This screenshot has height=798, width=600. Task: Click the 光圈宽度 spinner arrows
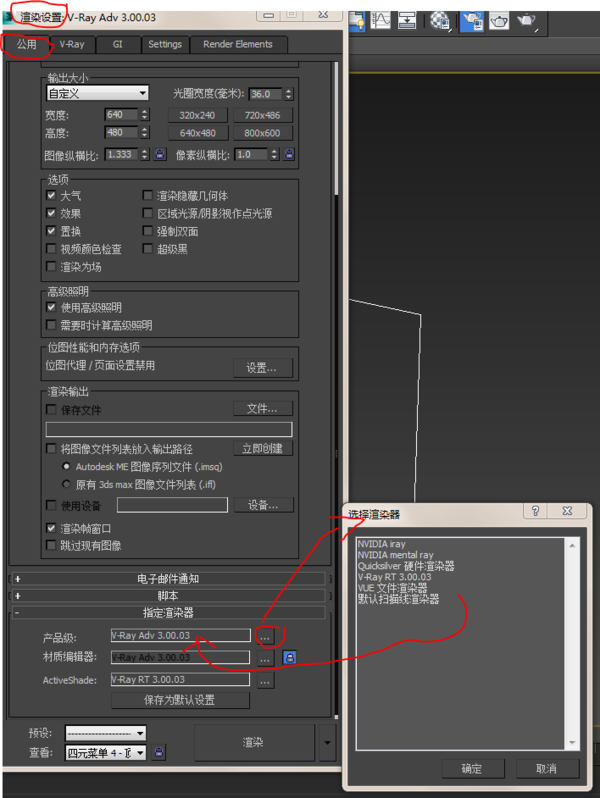point(289,94)
